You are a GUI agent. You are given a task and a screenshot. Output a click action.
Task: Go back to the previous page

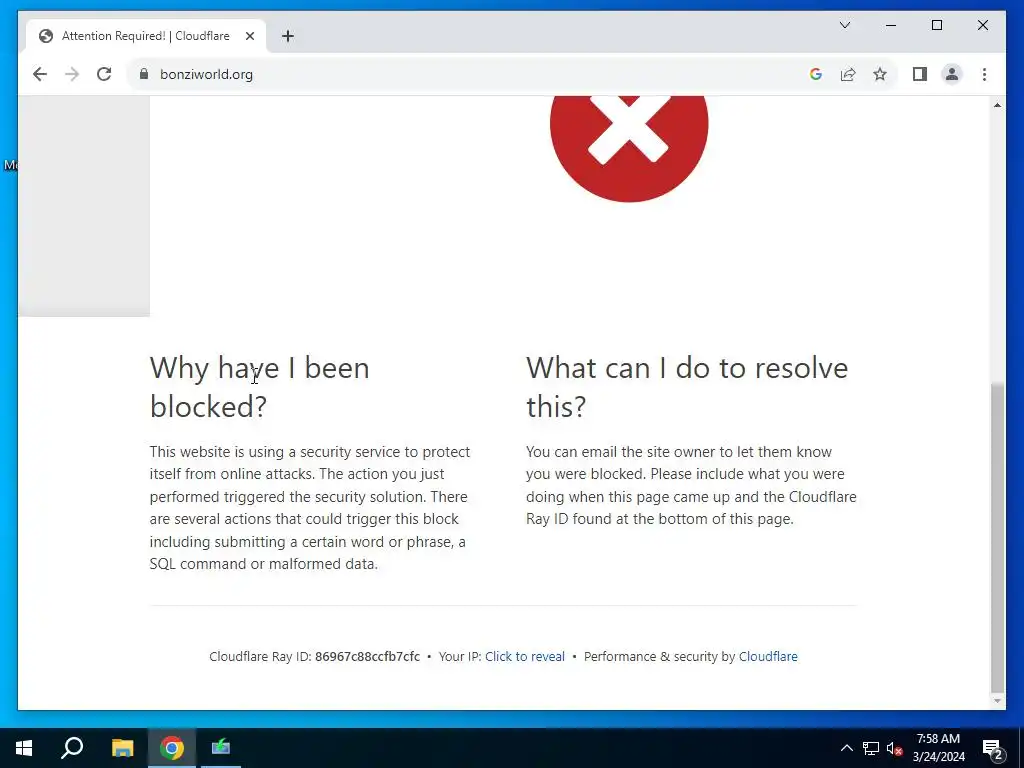40,74
